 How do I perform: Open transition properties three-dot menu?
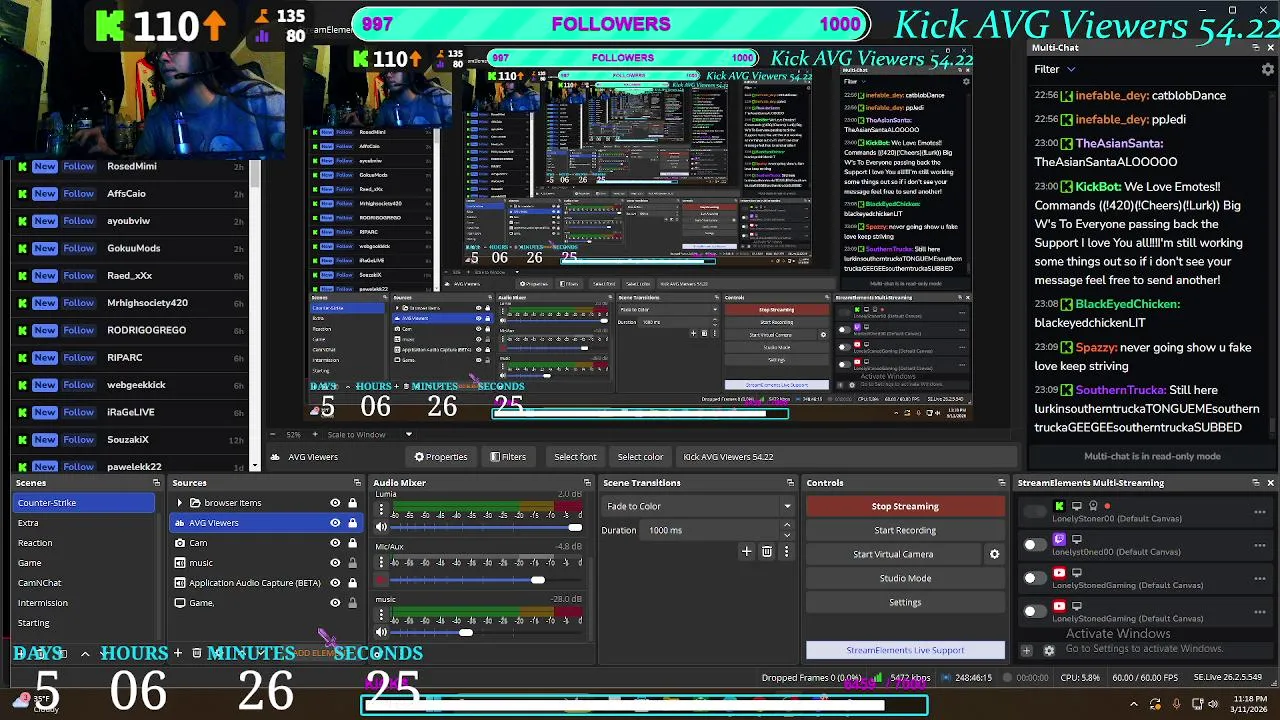[786, 551]
